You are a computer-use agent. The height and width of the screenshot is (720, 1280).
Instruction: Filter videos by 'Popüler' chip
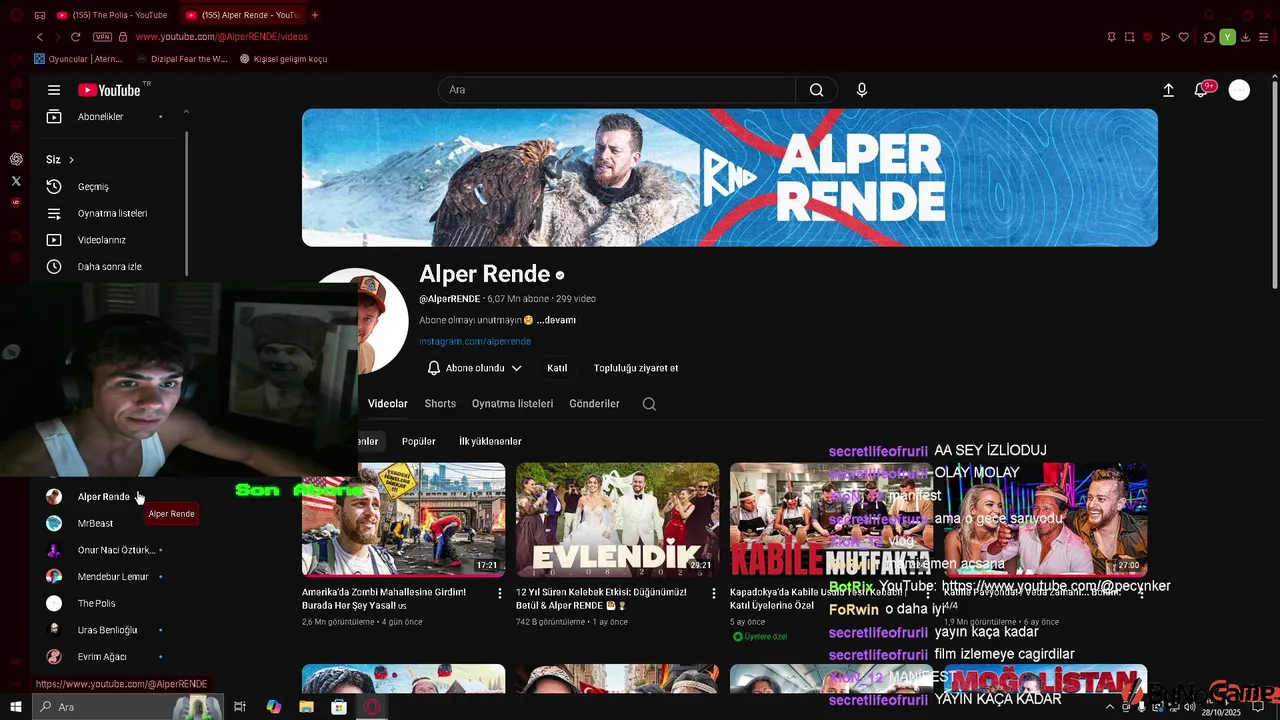point(419,441)
